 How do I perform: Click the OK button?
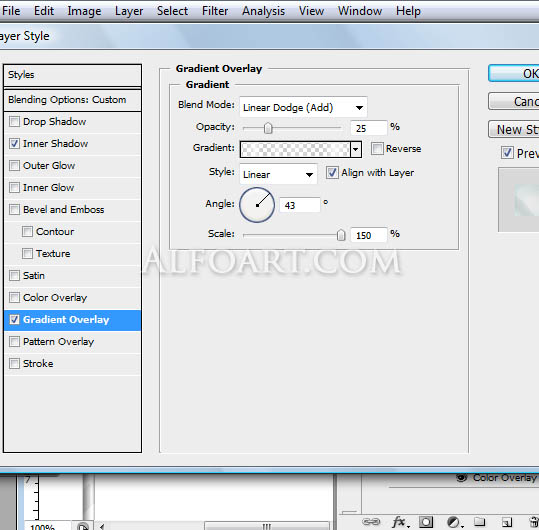pos(514,73)
